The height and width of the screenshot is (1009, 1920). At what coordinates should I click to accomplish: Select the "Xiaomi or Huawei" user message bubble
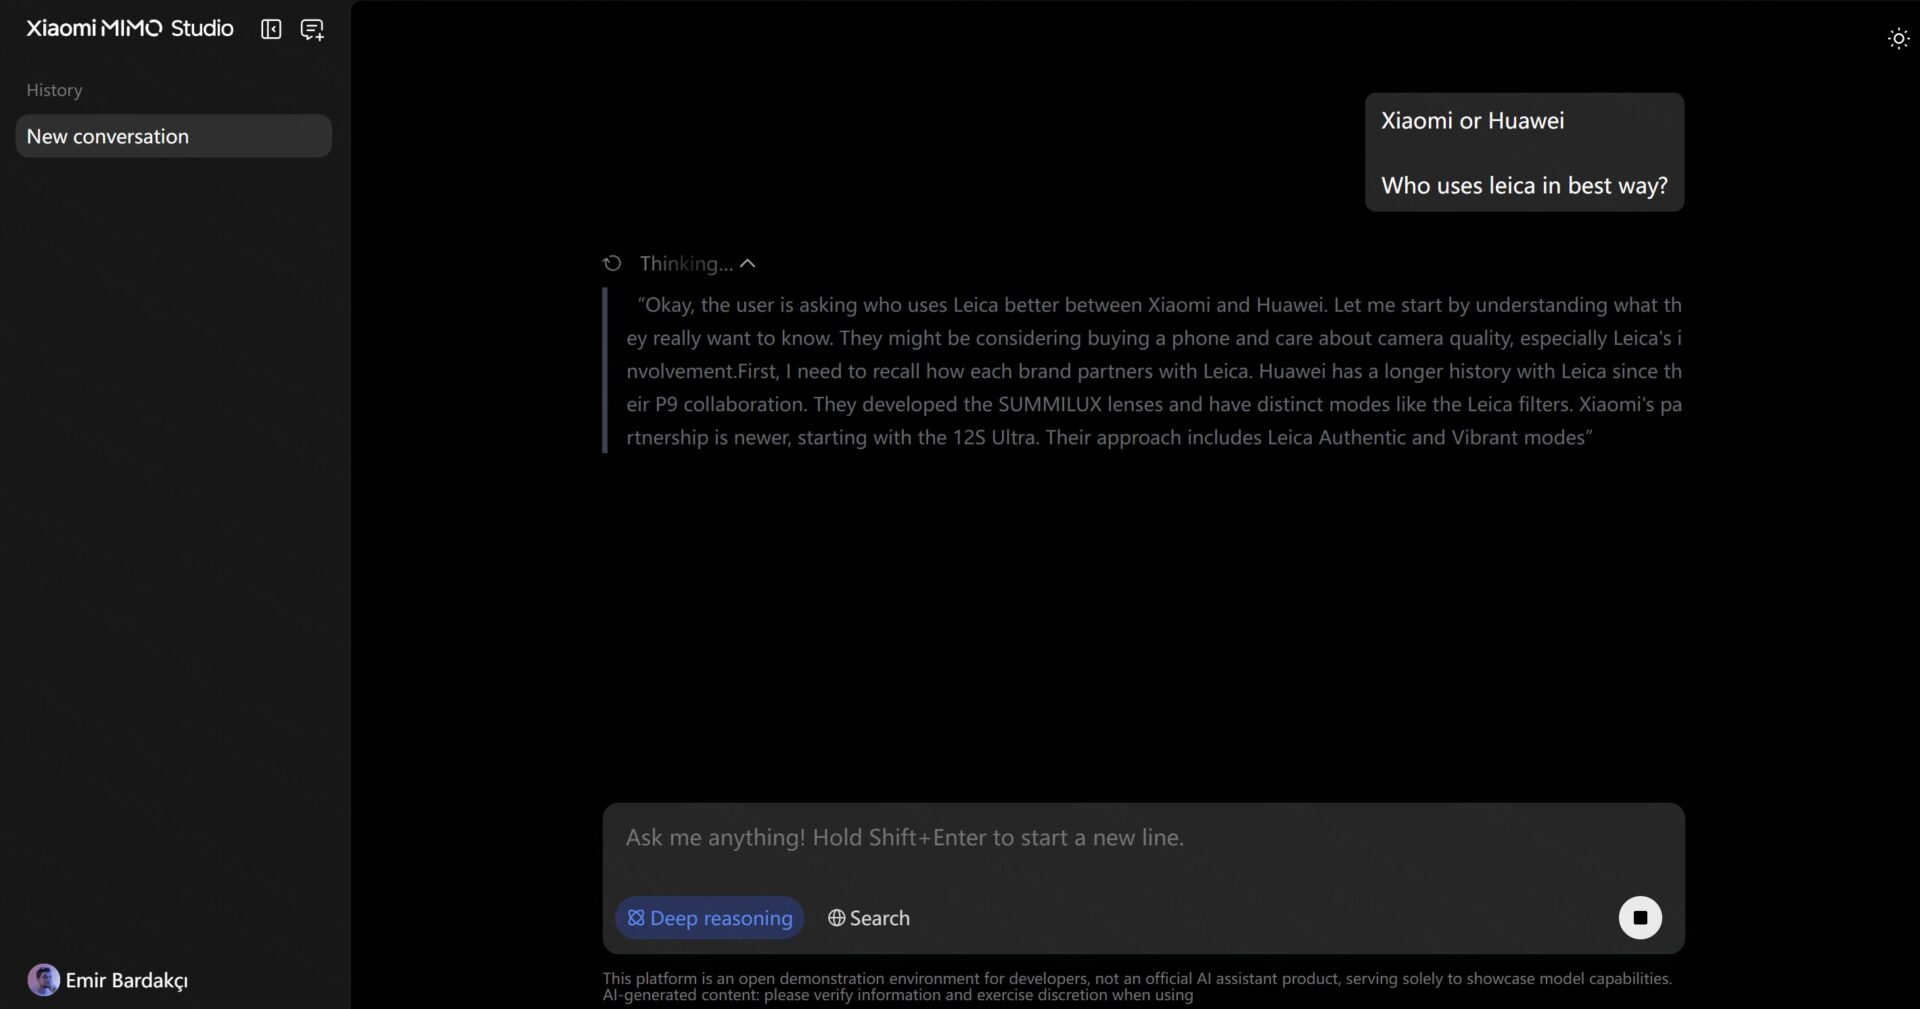(x=1523, y=153)
